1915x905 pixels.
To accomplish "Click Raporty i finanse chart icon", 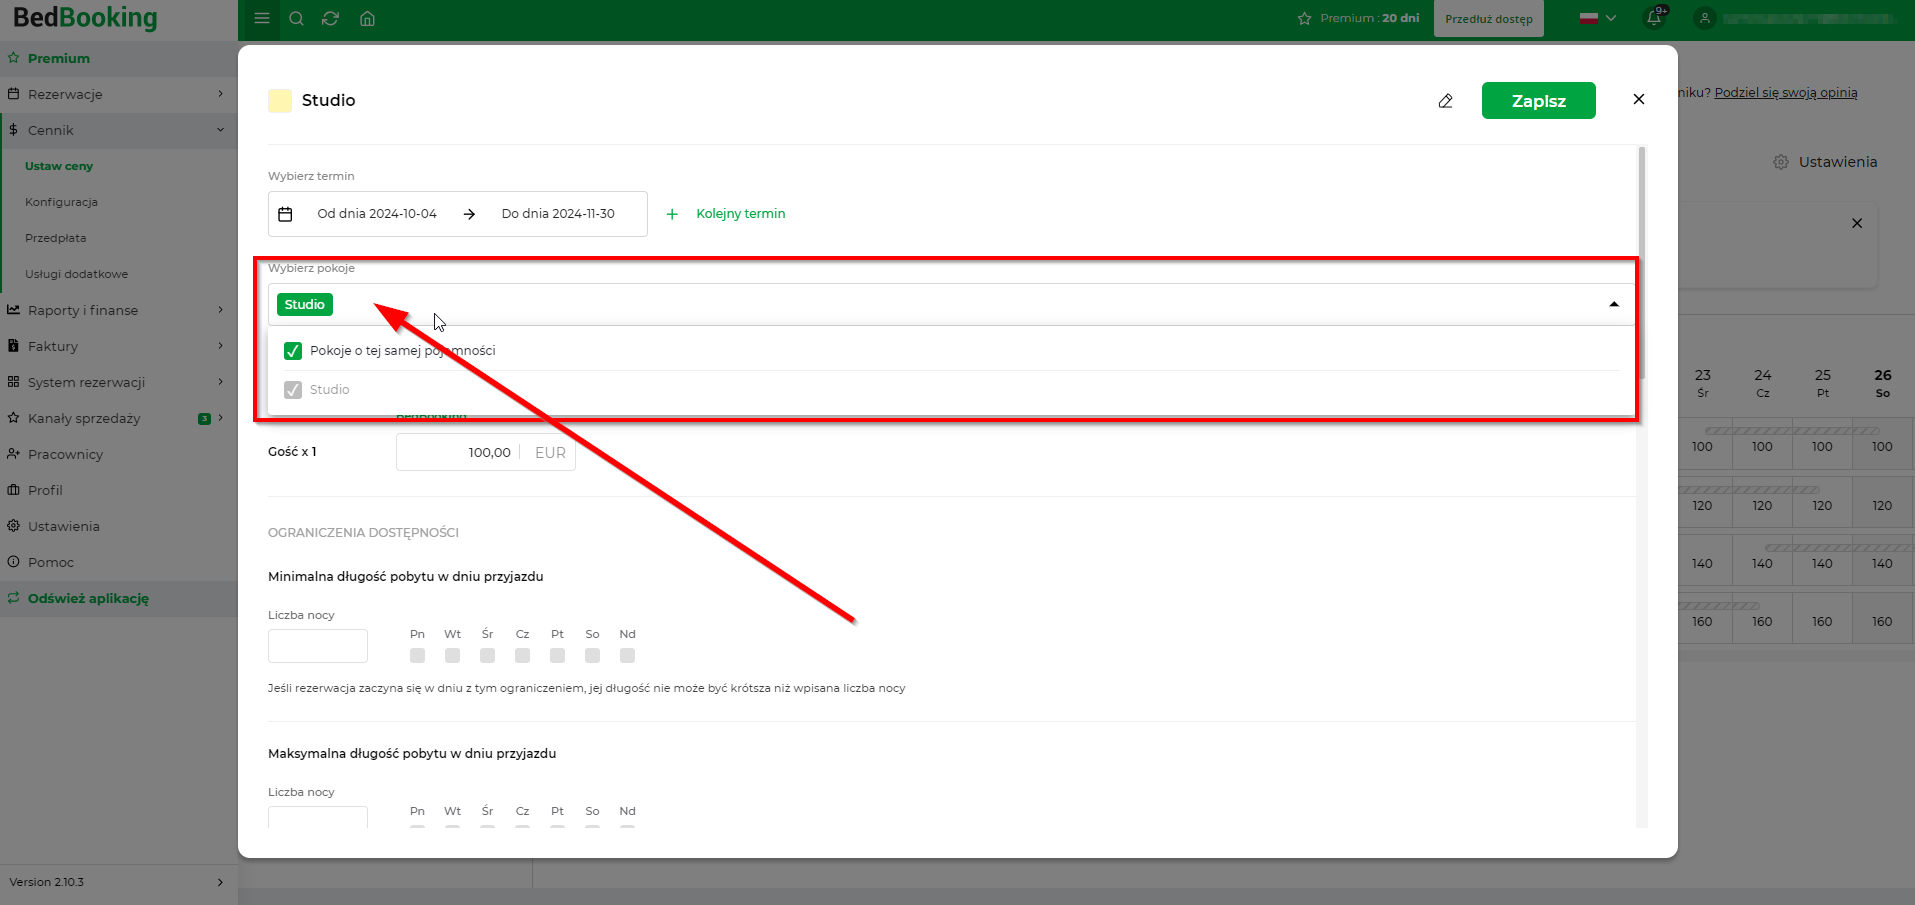I will [13, 310].
